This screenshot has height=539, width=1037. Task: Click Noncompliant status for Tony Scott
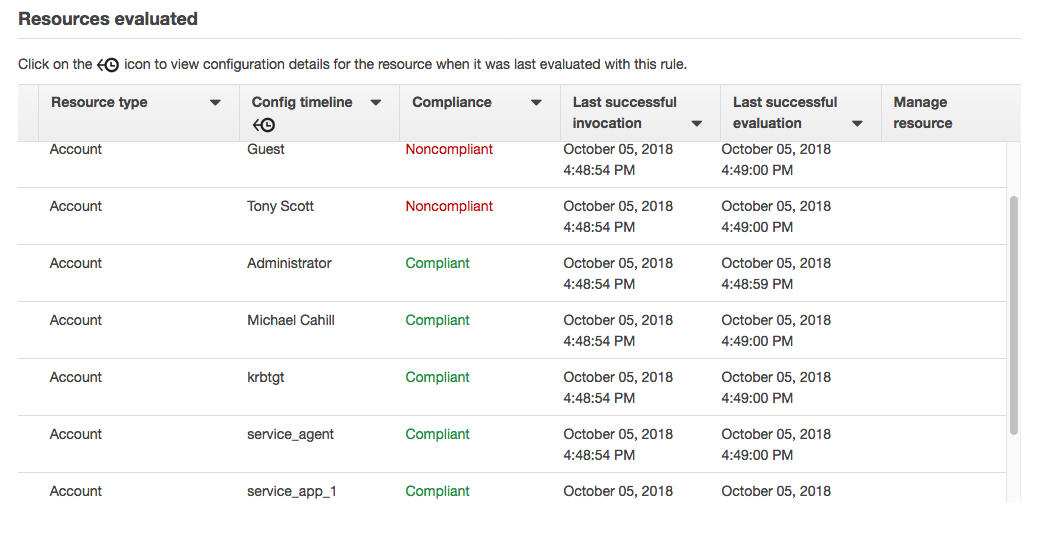(449, 207)
